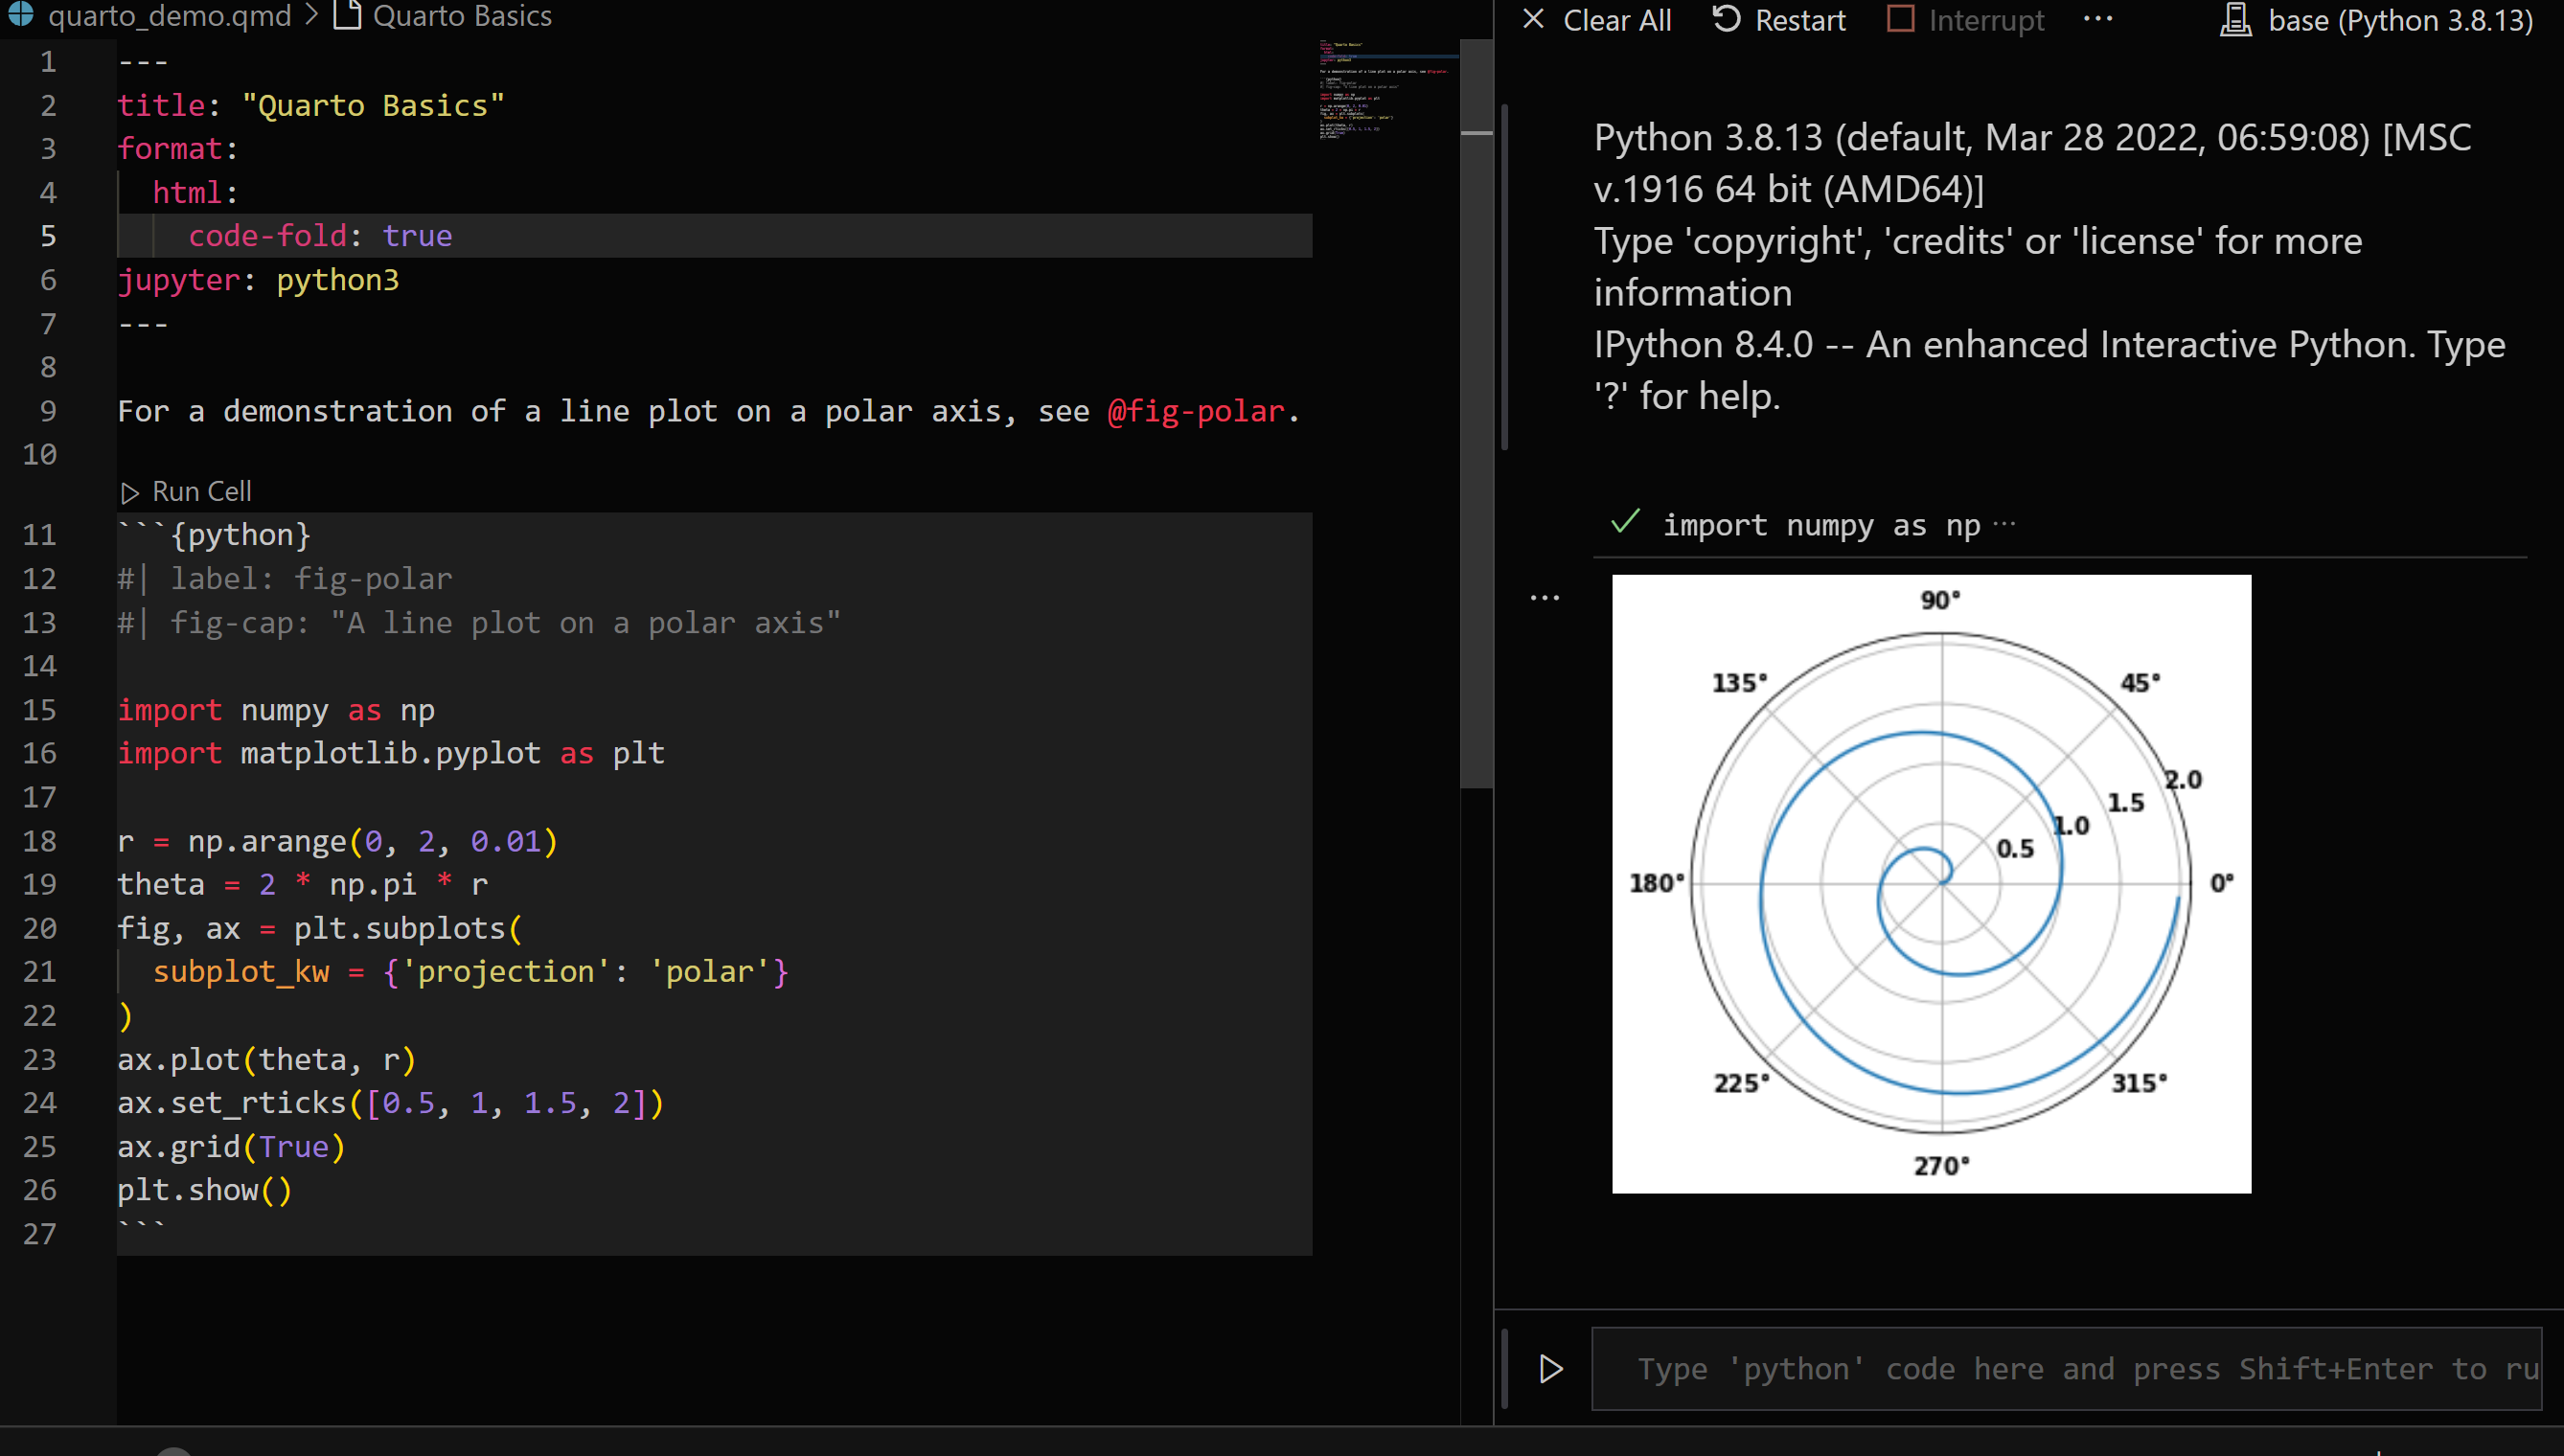Click the Clear All icon in the interactive window
The width and height of the screenshot is (2564, 1456).
click(x=1534, y=19)
